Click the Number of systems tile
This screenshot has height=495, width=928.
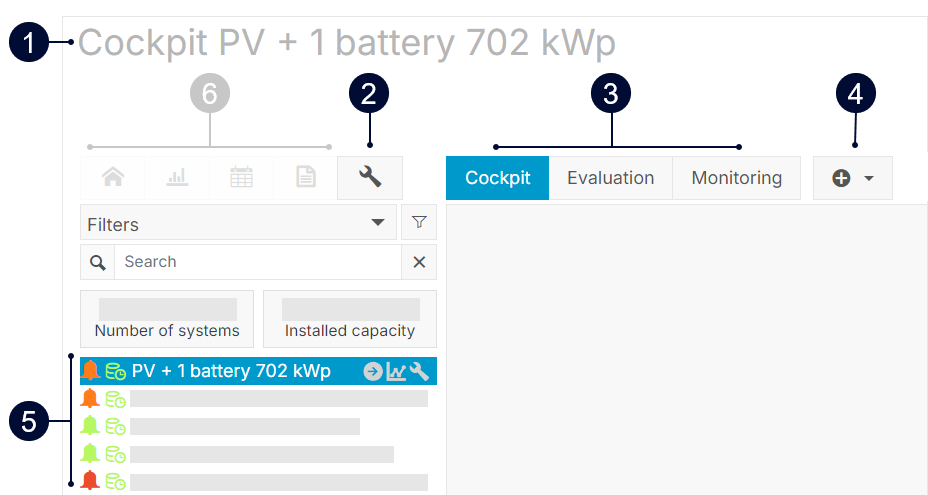[x=167, y=319]
